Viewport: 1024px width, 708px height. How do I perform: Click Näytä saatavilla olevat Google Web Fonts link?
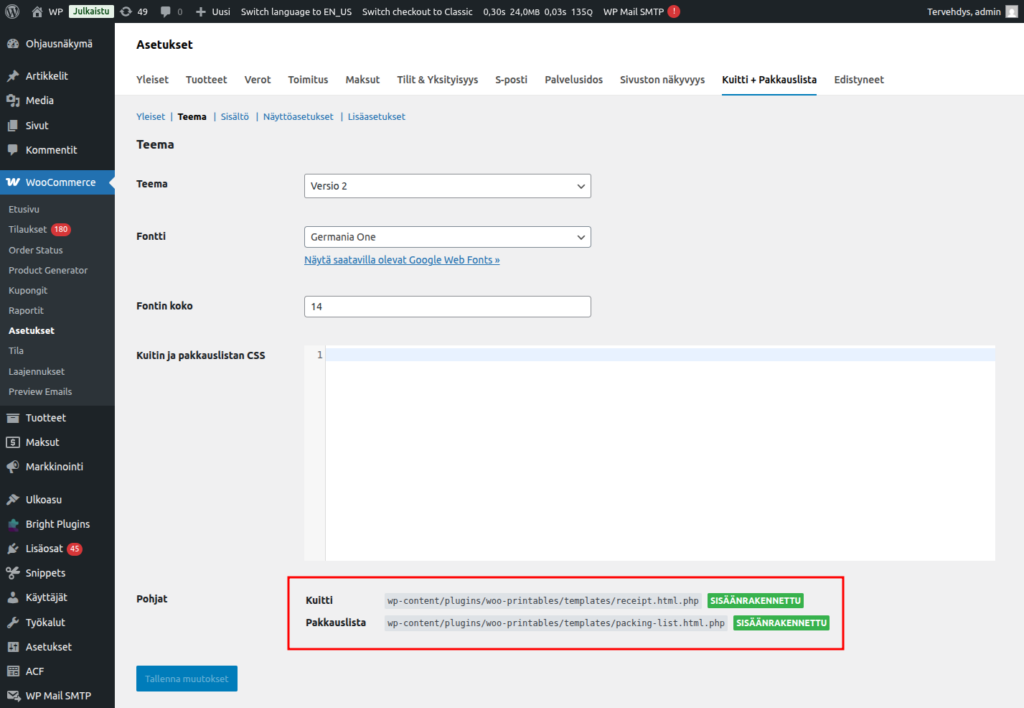click(x=402, y=260)
